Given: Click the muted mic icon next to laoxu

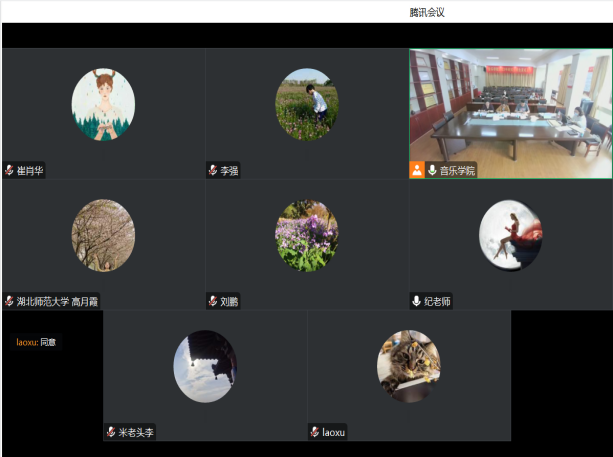Looking at the screenshot, I should tap(314, 432).
